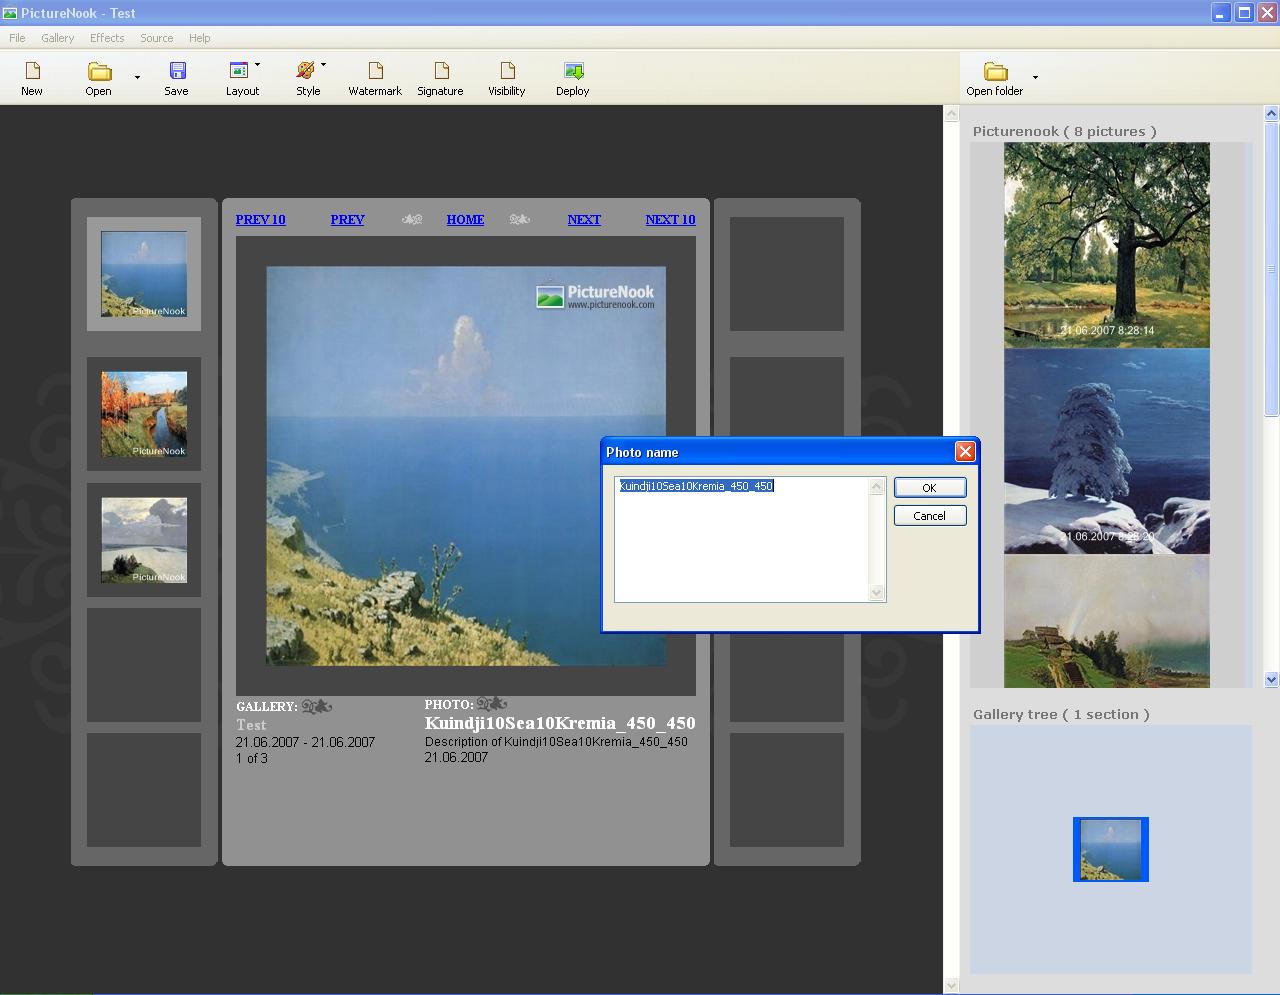The width and height of the screenshot is (1280, 995).
Task: Click the Watermark tool icon
Action: [x=376, y=71]
